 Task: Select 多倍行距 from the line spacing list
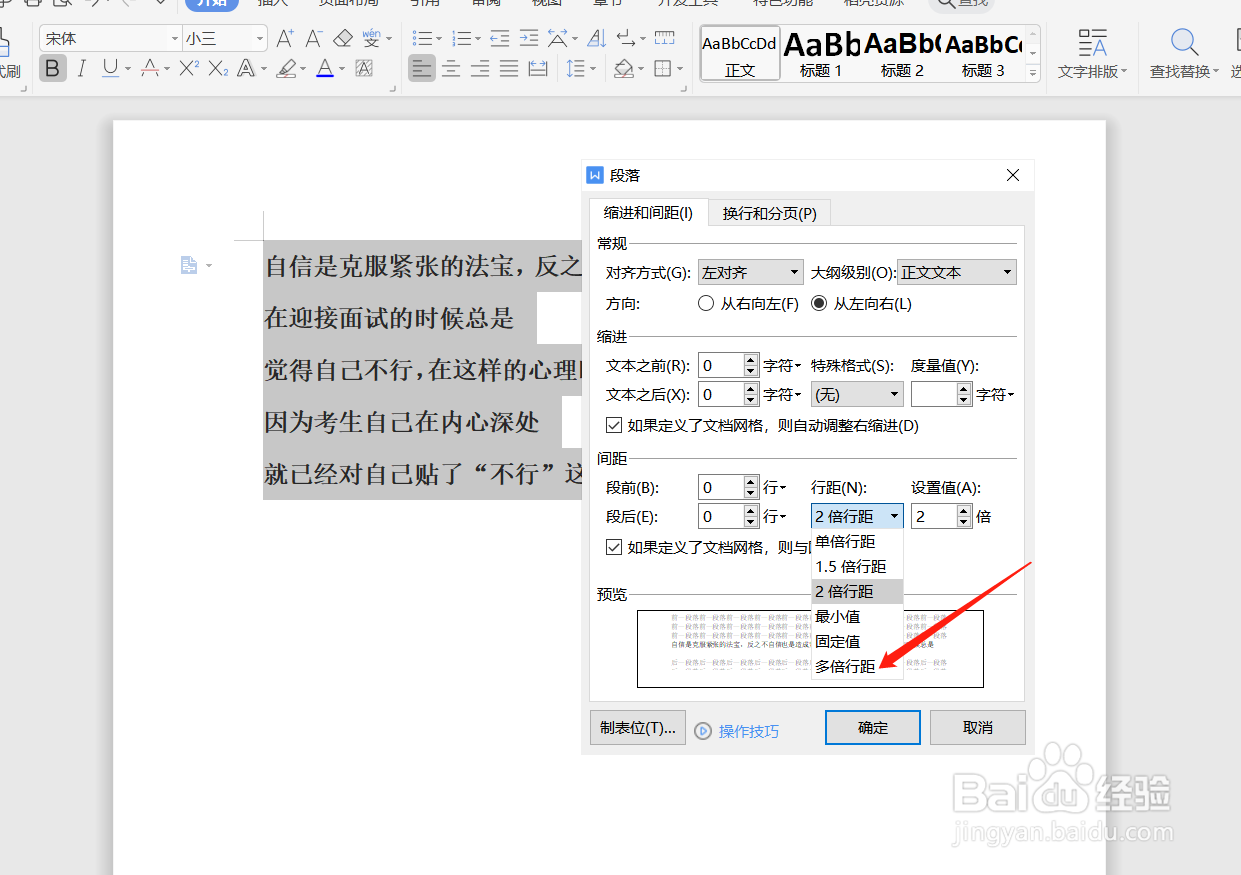843,665
